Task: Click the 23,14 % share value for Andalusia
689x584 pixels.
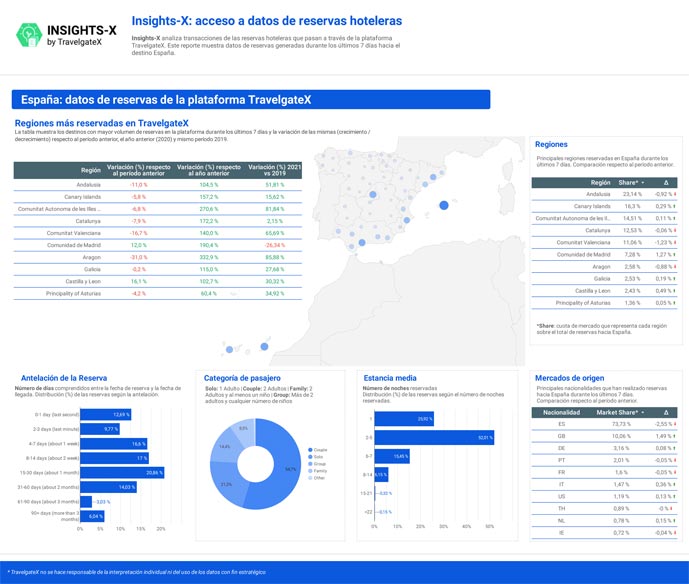Action: click(x=632, y=194)
